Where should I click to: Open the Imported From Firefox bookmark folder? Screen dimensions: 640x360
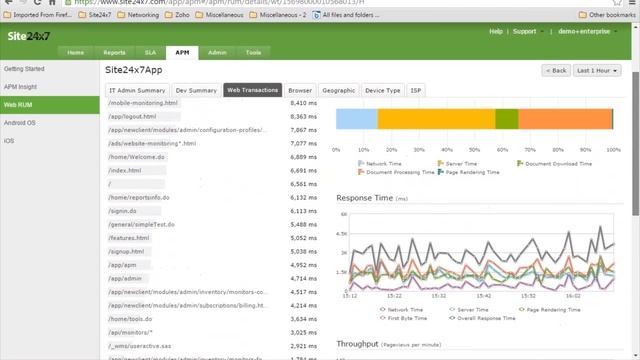coord(38,15)
